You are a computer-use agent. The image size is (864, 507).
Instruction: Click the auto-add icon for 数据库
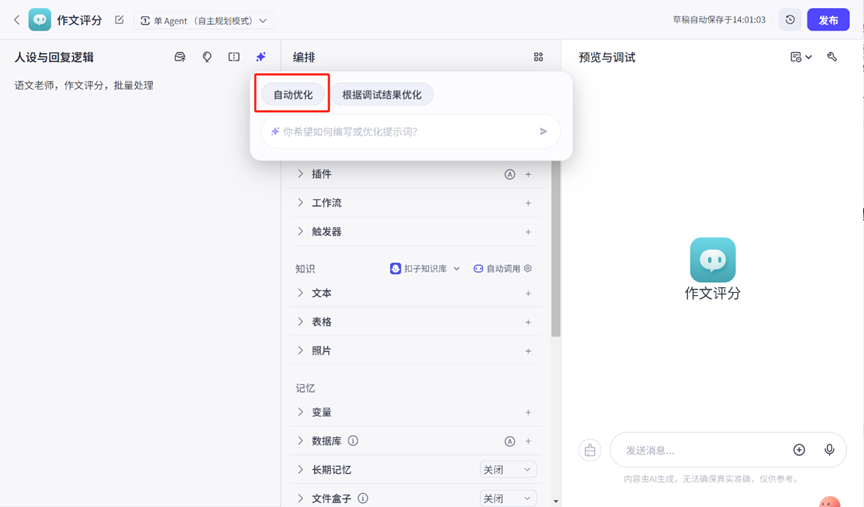(x=510, y=441)
